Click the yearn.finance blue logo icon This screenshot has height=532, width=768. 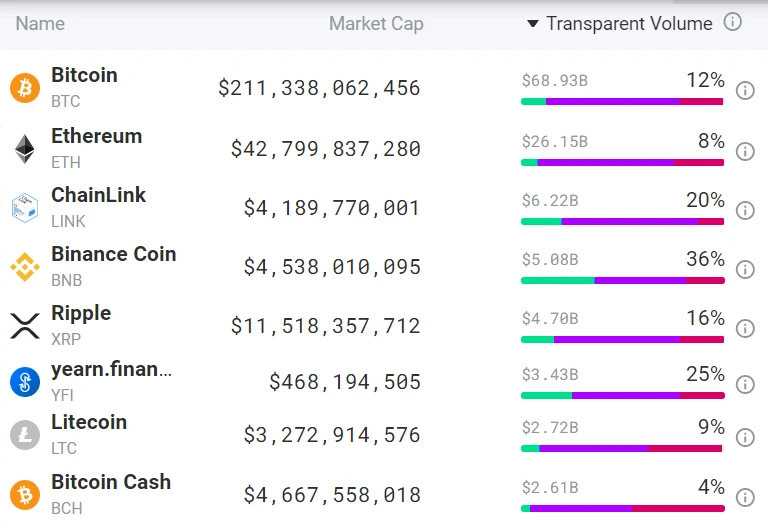24,382
